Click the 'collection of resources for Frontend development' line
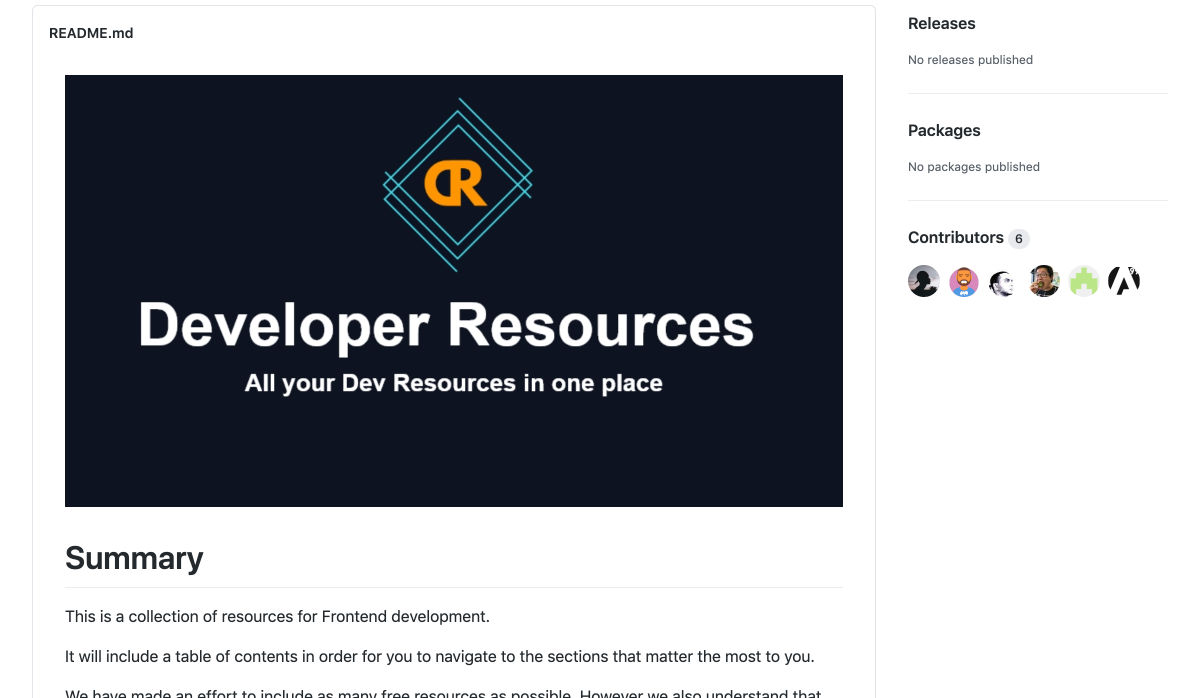The image size is (1200, 698). [277, 616]
